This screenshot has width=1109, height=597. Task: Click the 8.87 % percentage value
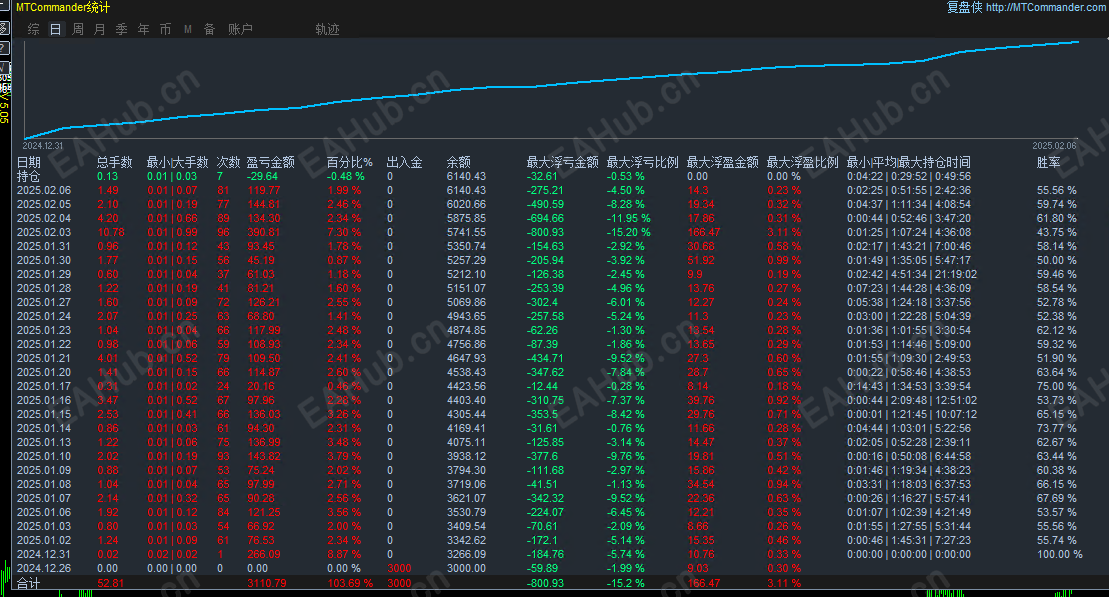tap(344, 554)
